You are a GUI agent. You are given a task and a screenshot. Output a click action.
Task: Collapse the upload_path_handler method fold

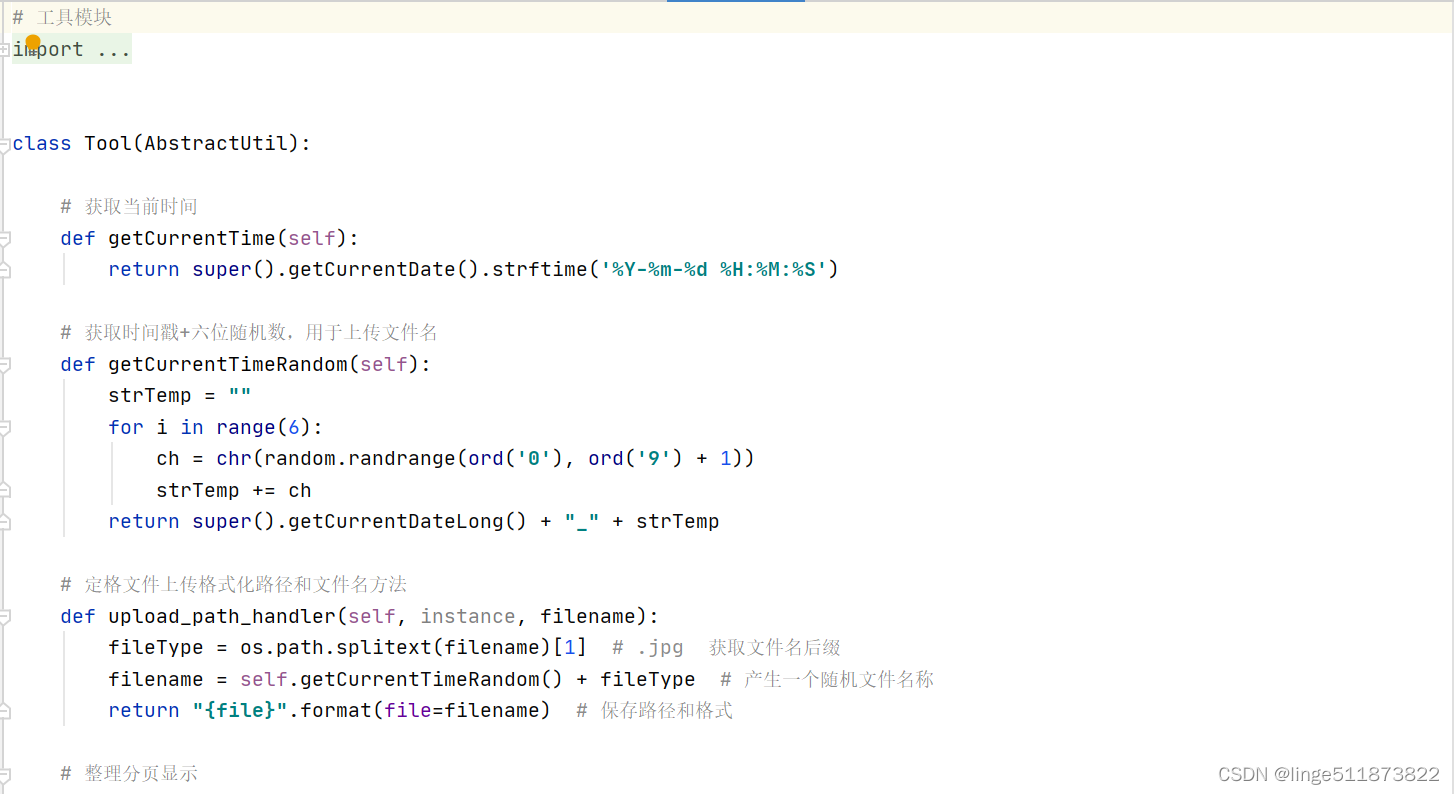[x=4, y=616]
